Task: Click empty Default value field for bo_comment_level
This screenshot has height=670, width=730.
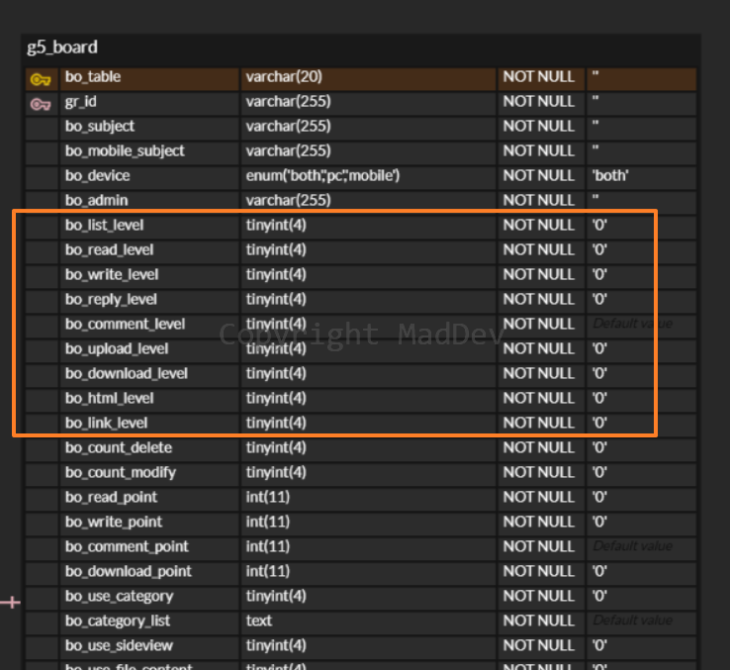Action: pyautogui.click(x=632, y=324)
